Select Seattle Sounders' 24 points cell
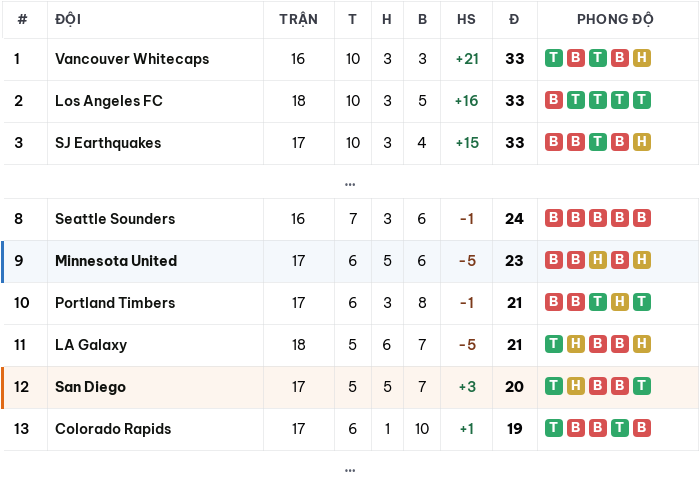Image resolution: width=700 pixels, height=485 pixels. click(514, 219)
